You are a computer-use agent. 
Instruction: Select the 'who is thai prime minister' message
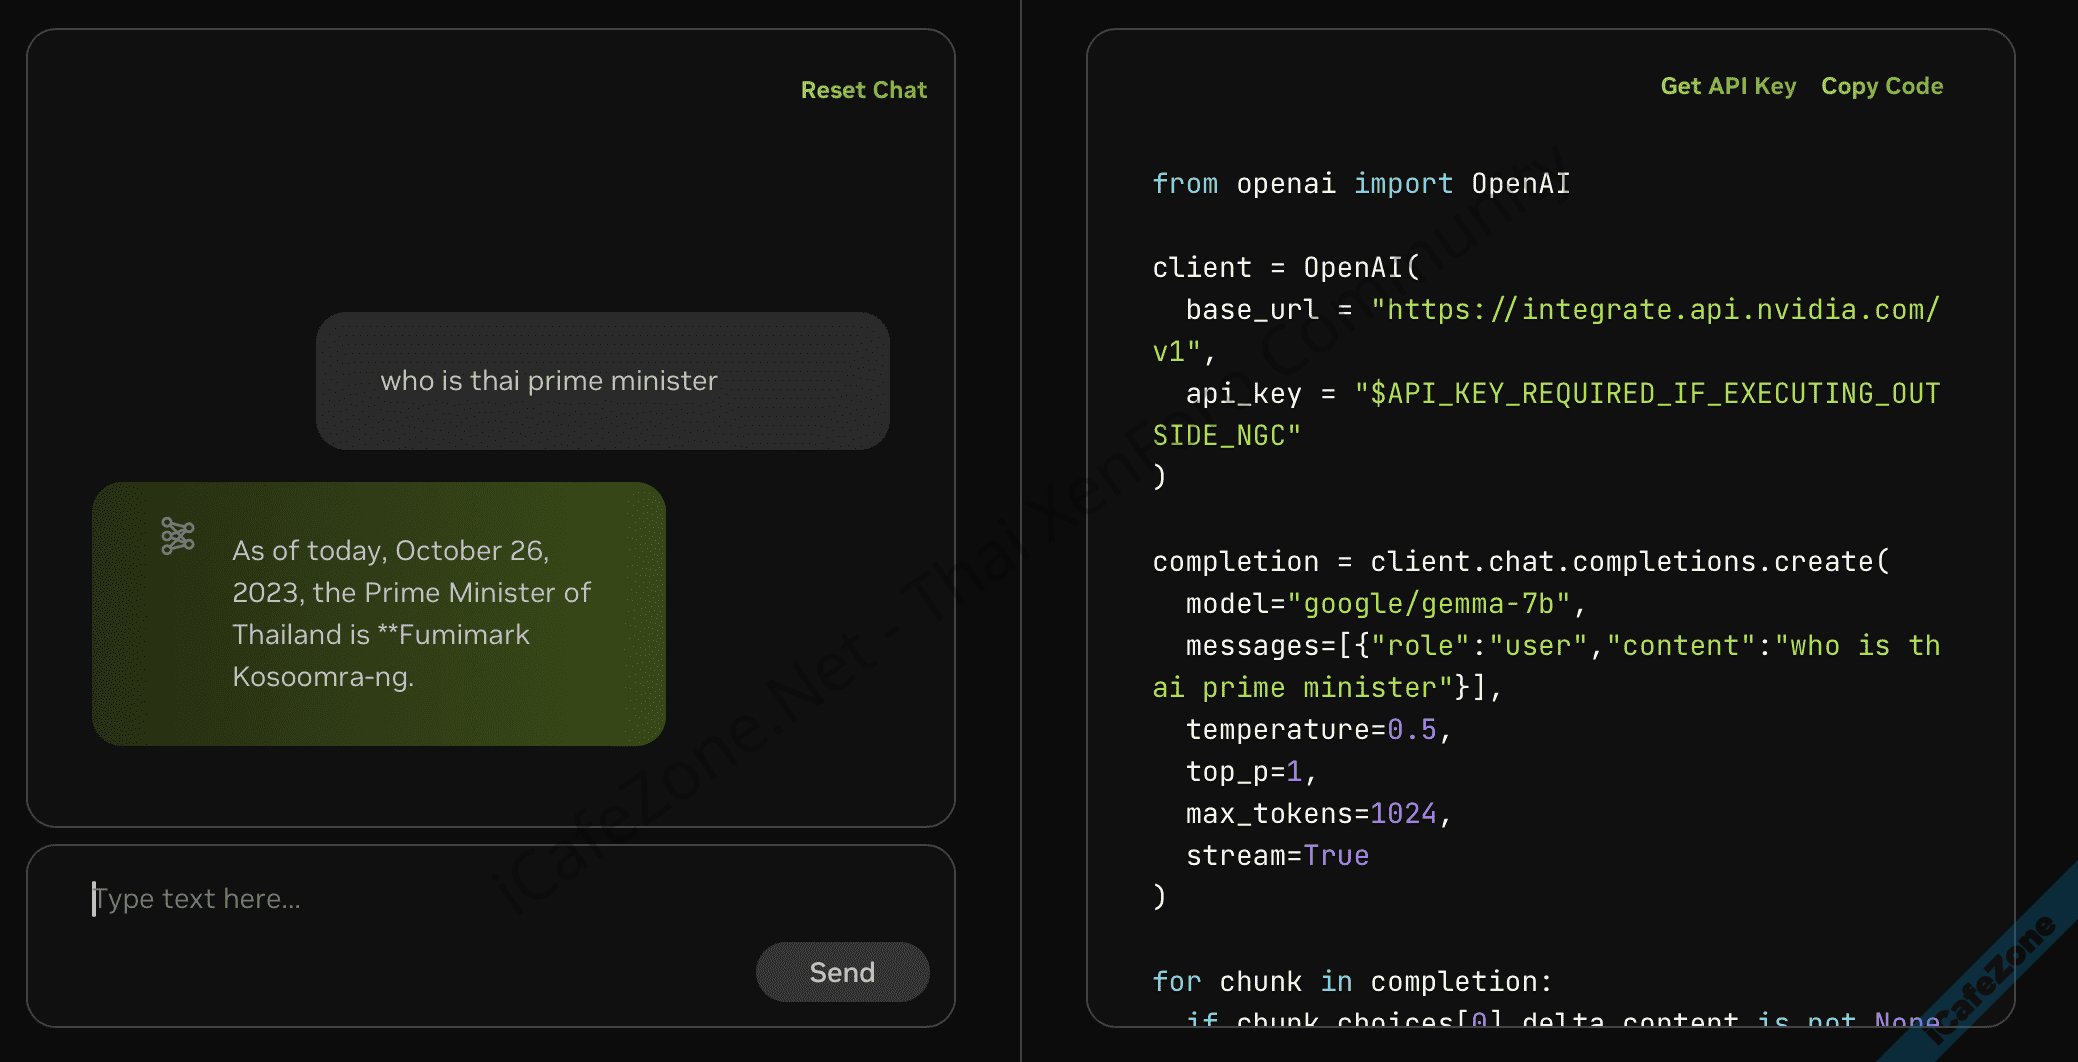pyautogui.click(x=549, y=381)
